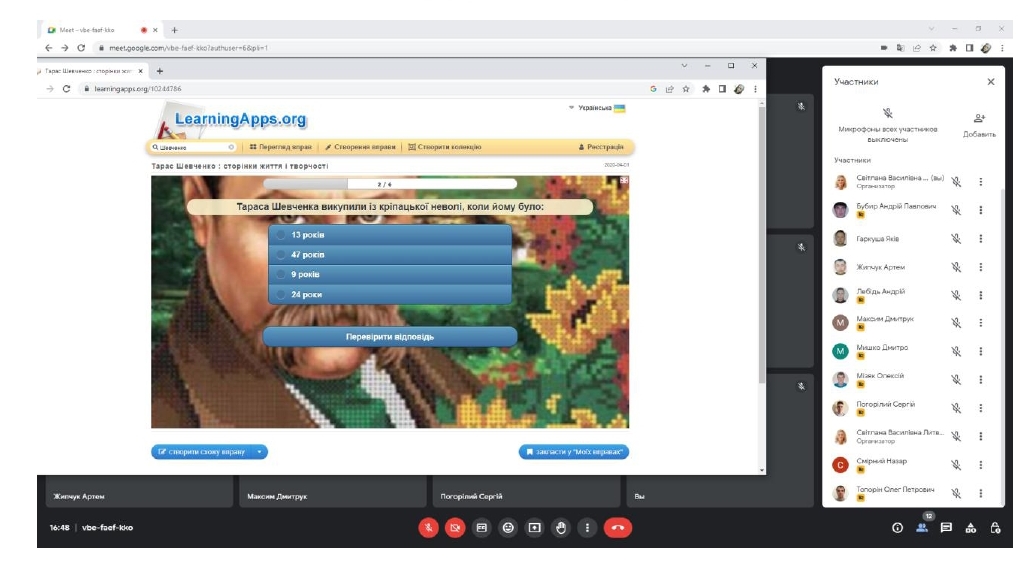This screenshot has width=1018, height=573.
Task: Toggle captions button in Meet toolbar
Action: coord(482,528)
